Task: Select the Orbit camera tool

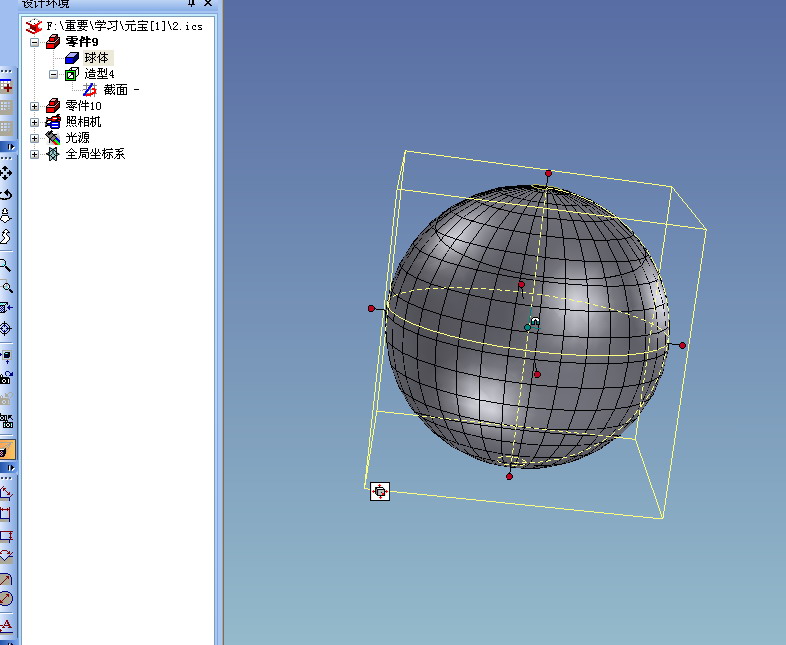Action: 6,194
